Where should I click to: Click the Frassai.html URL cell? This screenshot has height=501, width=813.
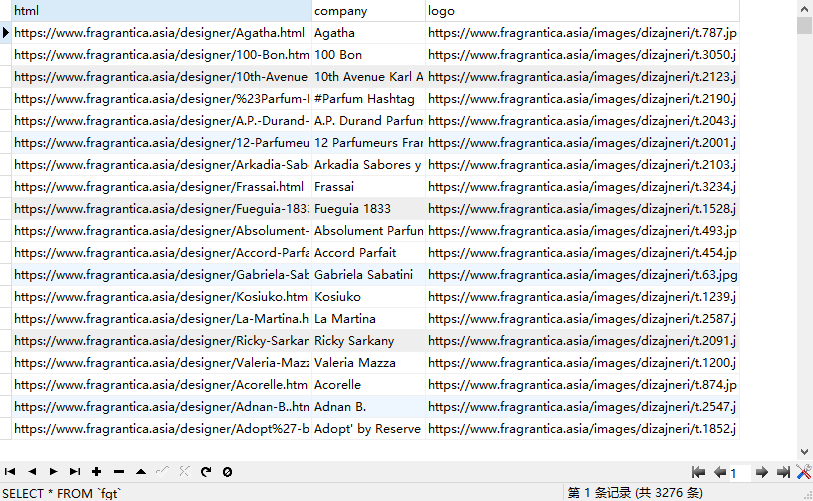pos(161,187)
